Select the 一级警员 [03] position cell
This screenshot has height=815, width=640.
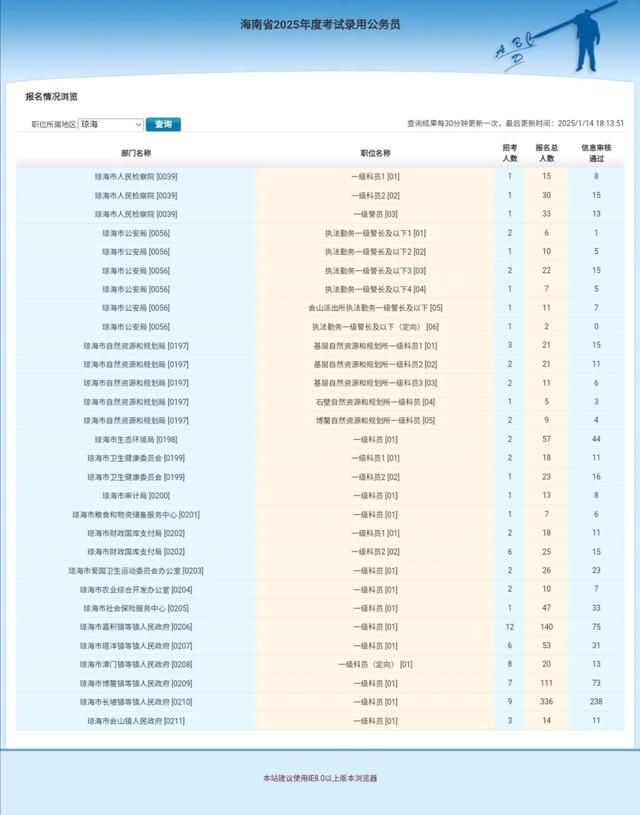[375, 214]
